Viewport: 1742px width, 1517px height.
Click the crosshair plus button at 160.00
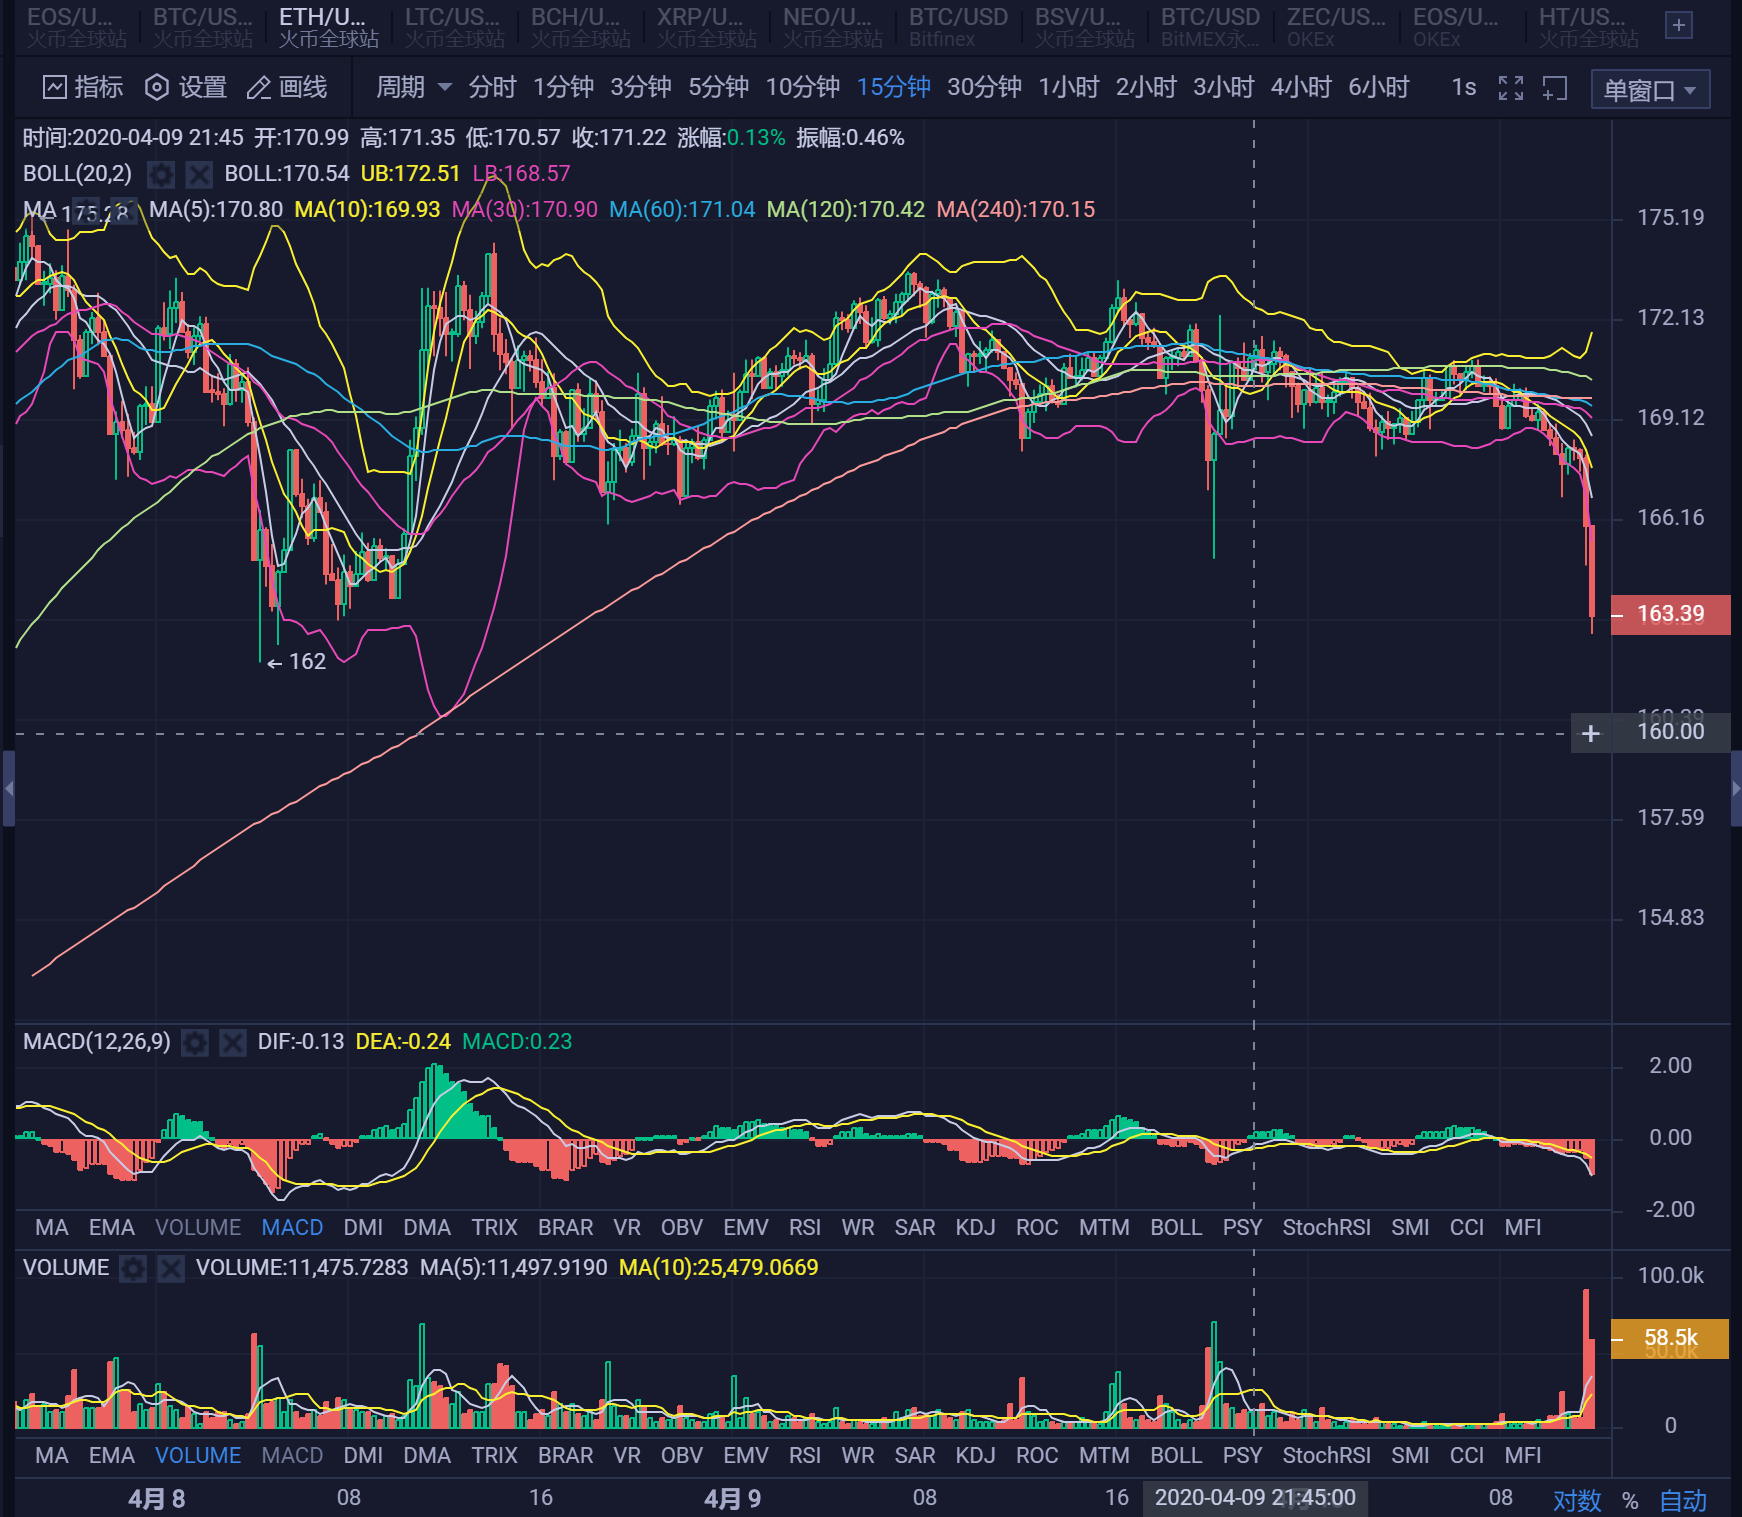1591,733
